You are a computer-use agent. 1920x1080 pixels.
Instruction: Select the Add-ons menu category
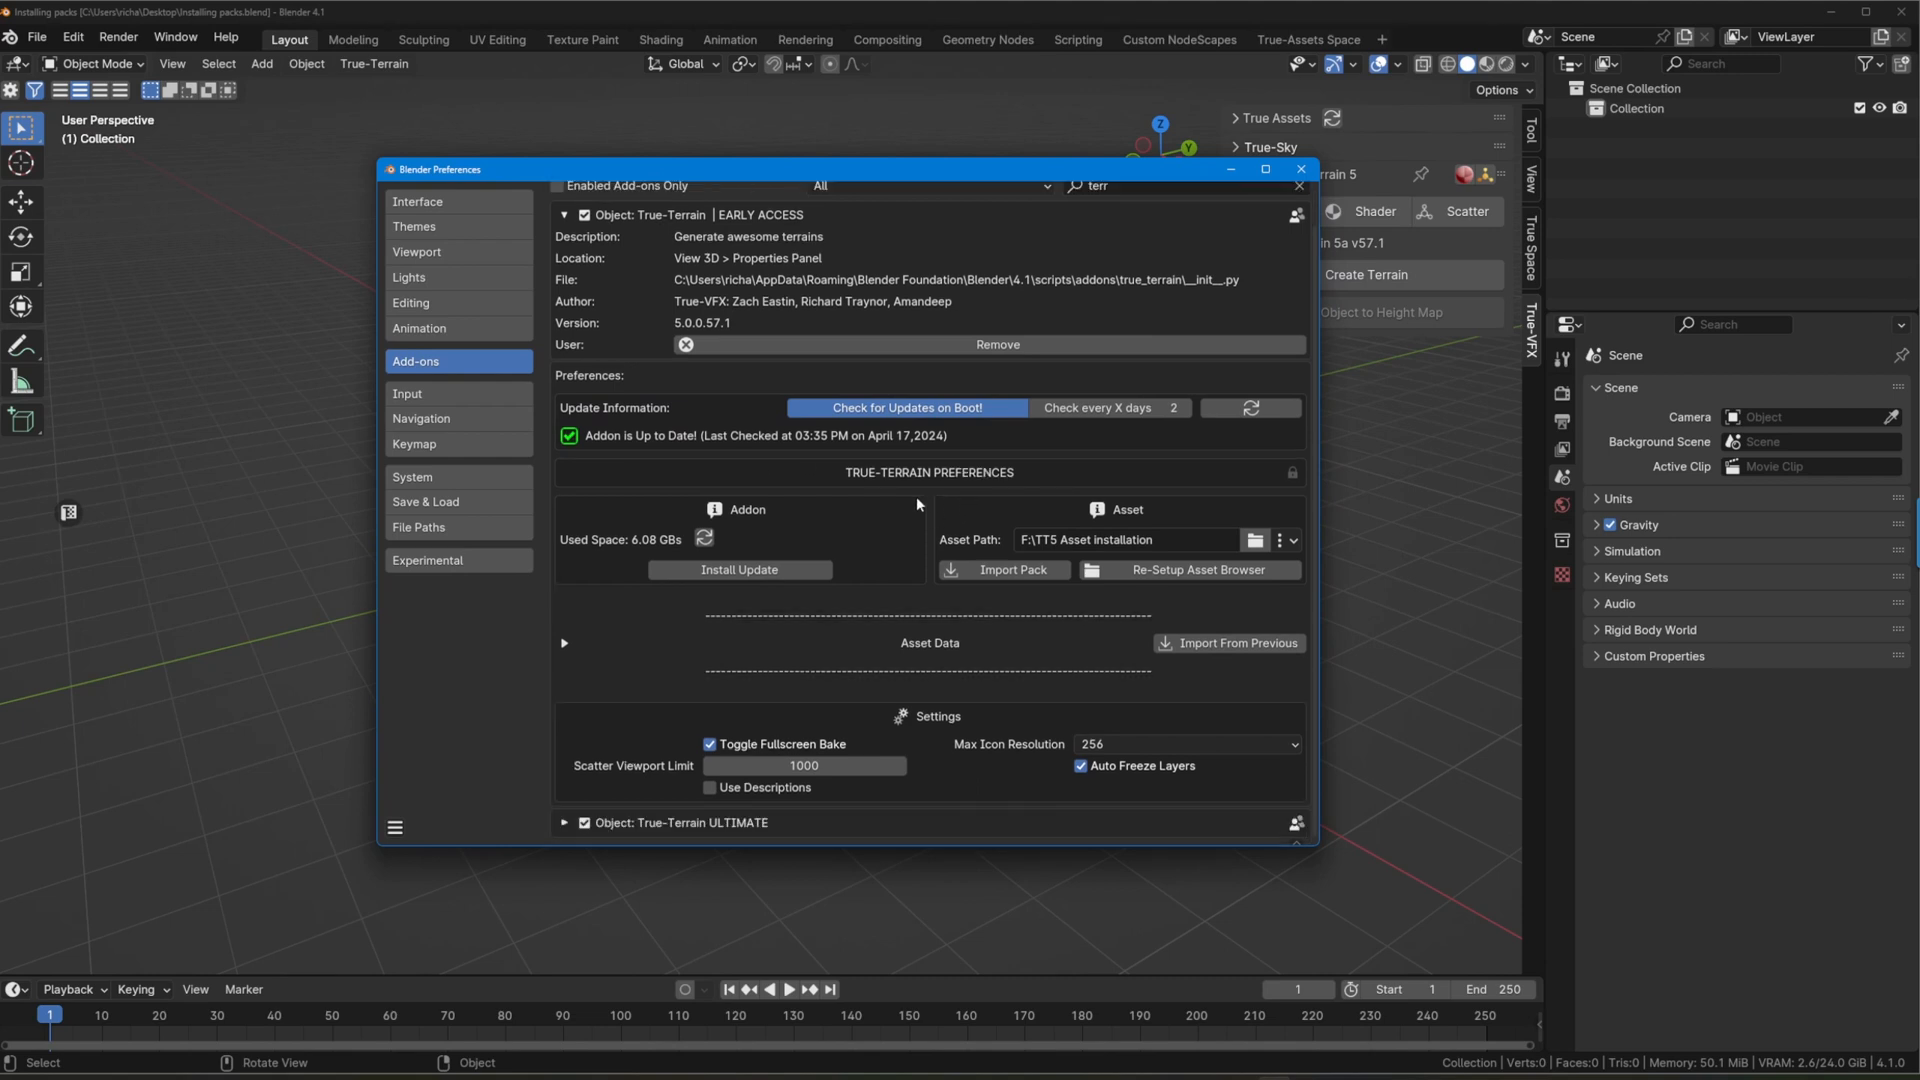coord(460,361)
